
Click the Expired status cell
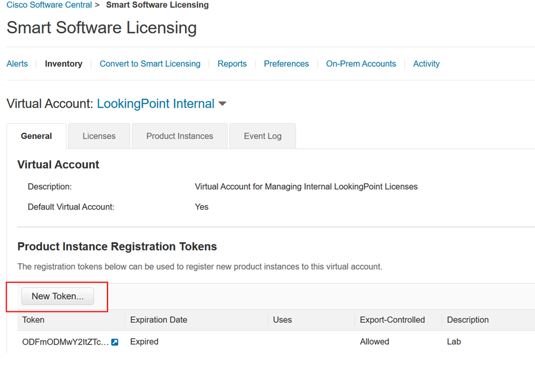144,342
